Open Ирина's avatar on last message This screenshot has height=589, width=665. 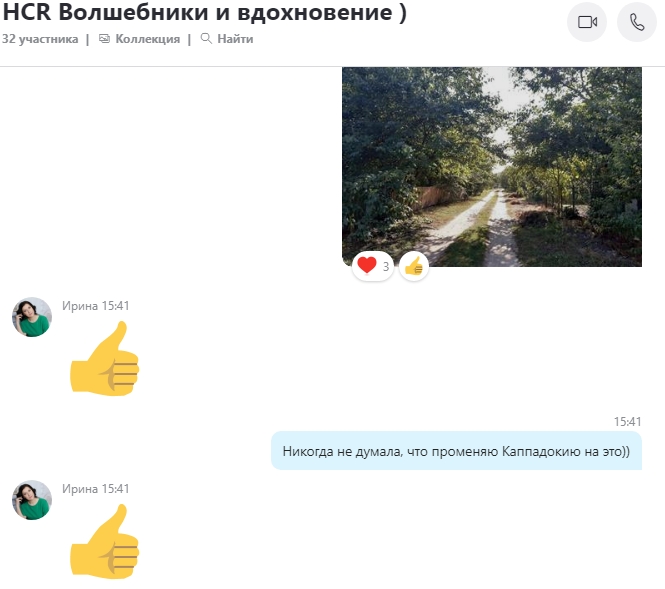[32, 500]
